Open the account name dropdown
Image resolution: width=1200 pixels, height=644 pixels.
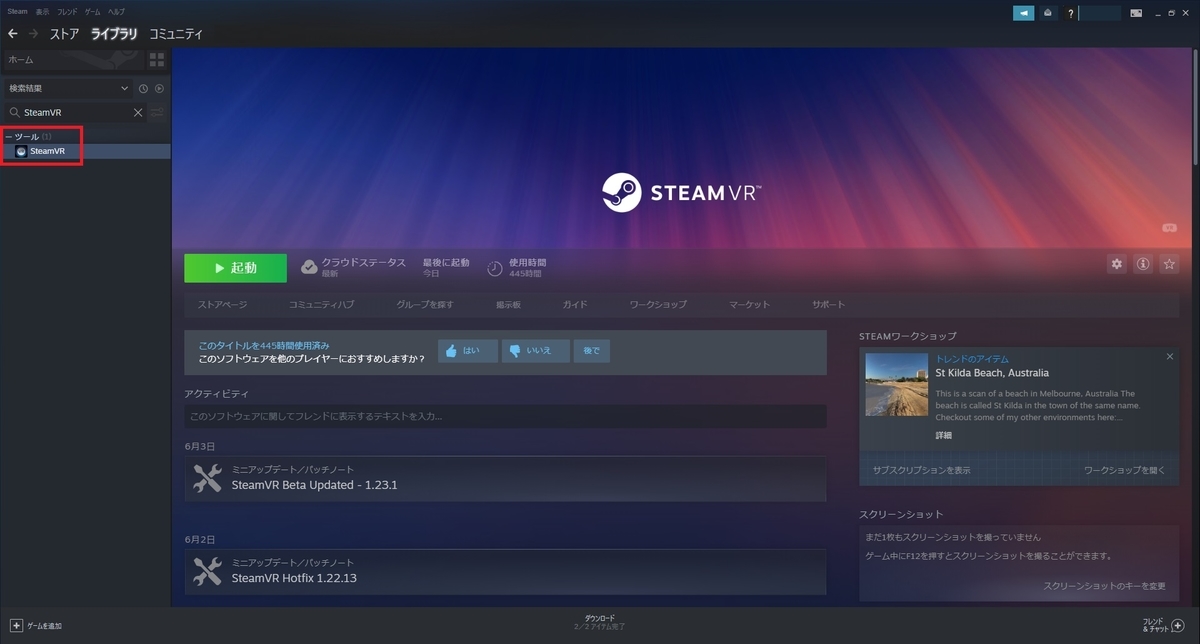coord(1100,13)
